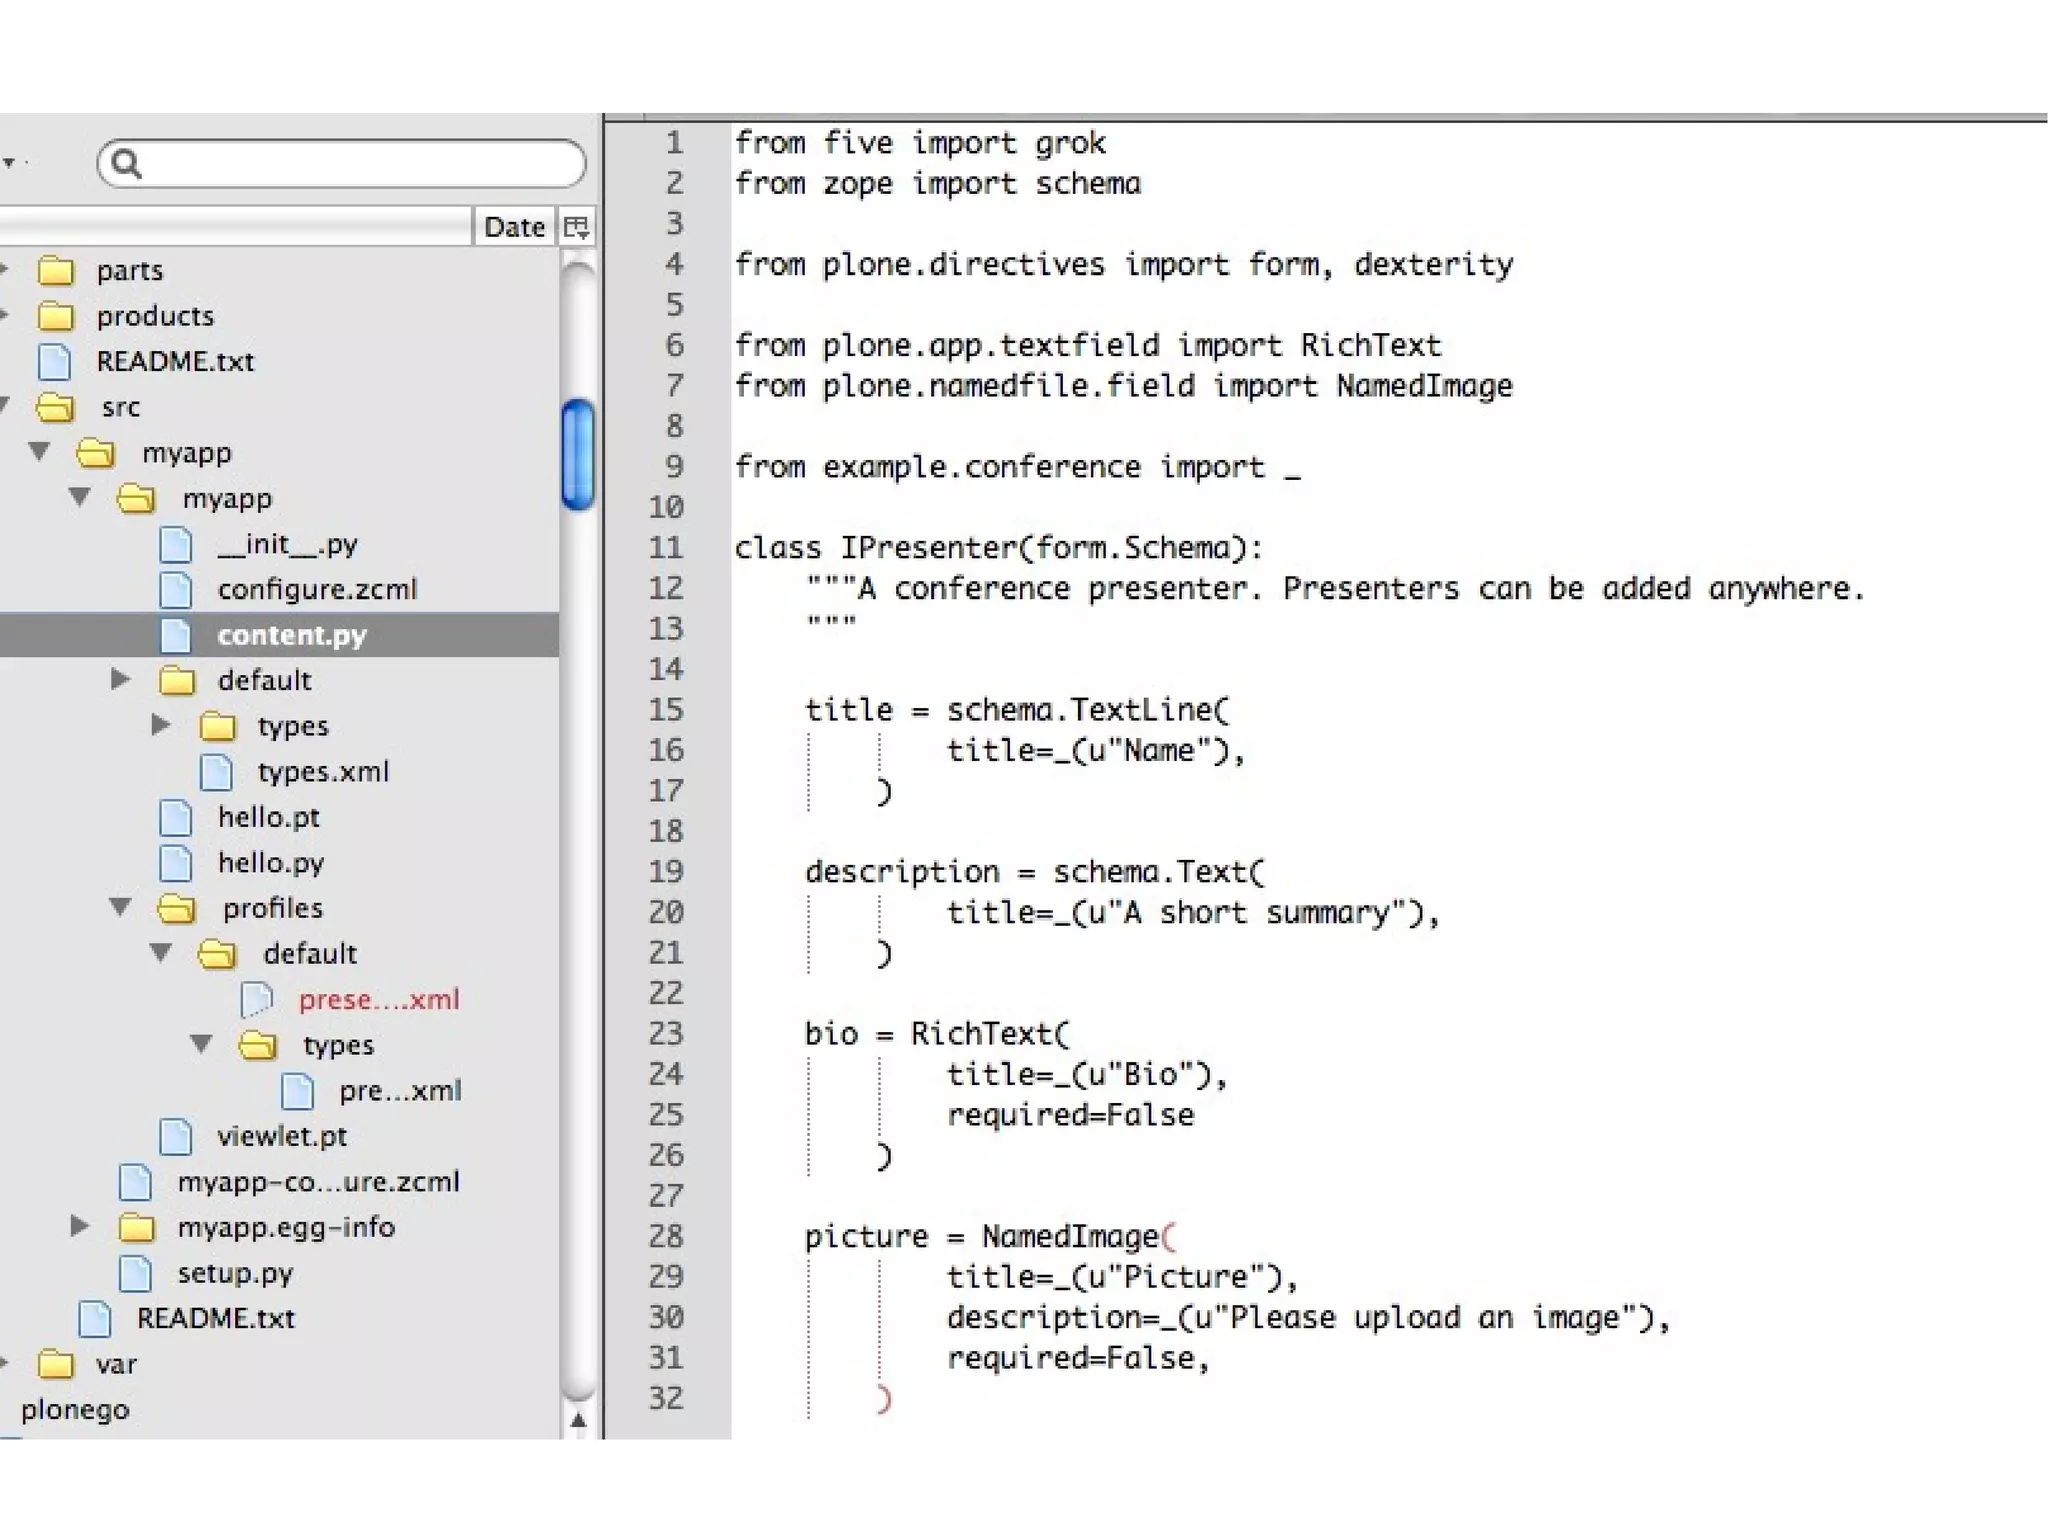Collapse the types folder under profiles
2048x1535 pixels.
pos(201,1044)
